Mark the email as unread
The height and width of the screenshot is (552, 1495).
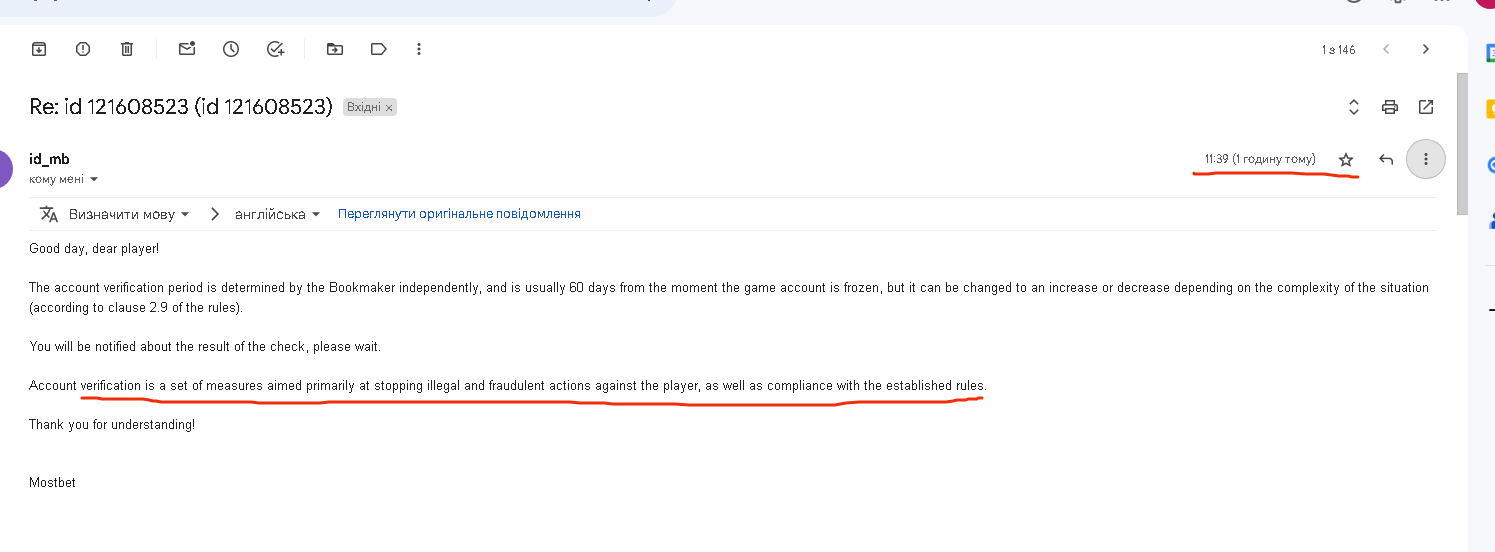pyautogui.click(x=187, y=49)
